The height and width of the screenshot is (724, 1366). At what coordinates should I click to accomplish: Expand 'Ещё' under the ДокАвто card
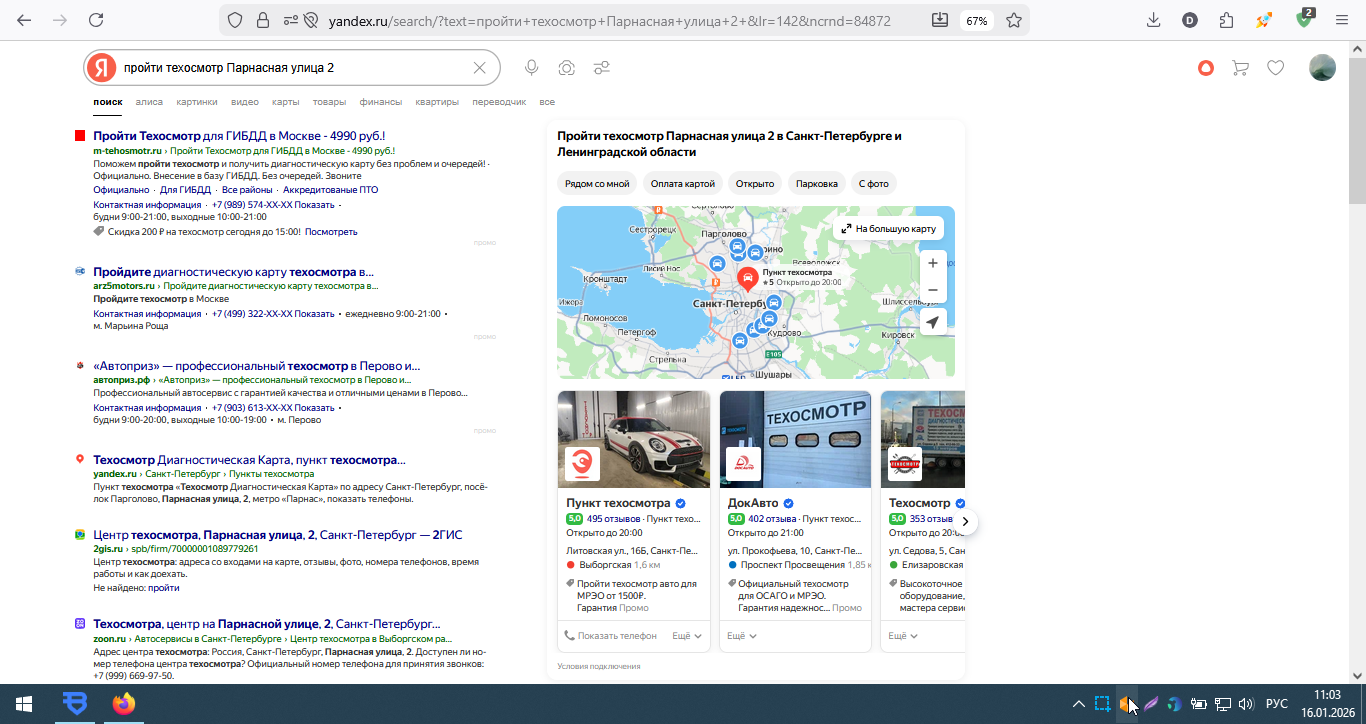point(742,636)
